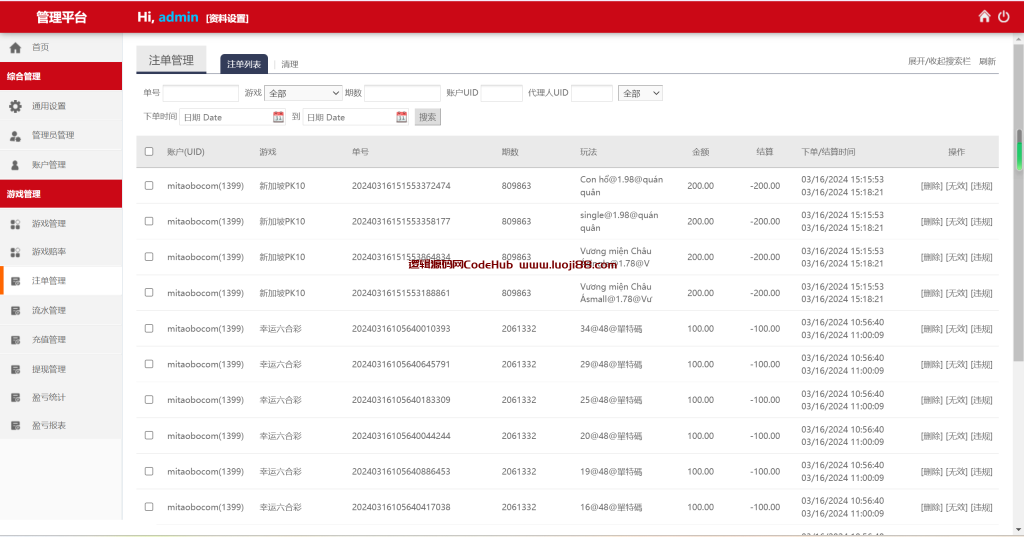Click the admin username in header

[x=178, y=17]
